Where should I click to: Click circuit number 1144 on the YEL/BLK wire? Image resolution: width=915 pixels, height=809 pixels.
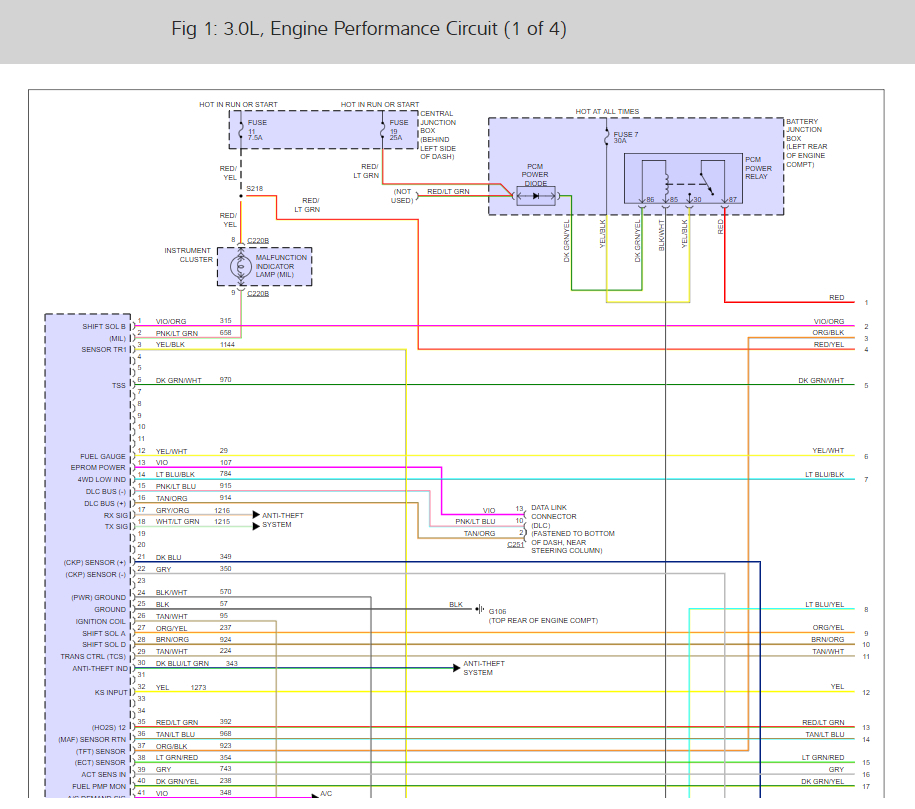click(x=227, y=345)
